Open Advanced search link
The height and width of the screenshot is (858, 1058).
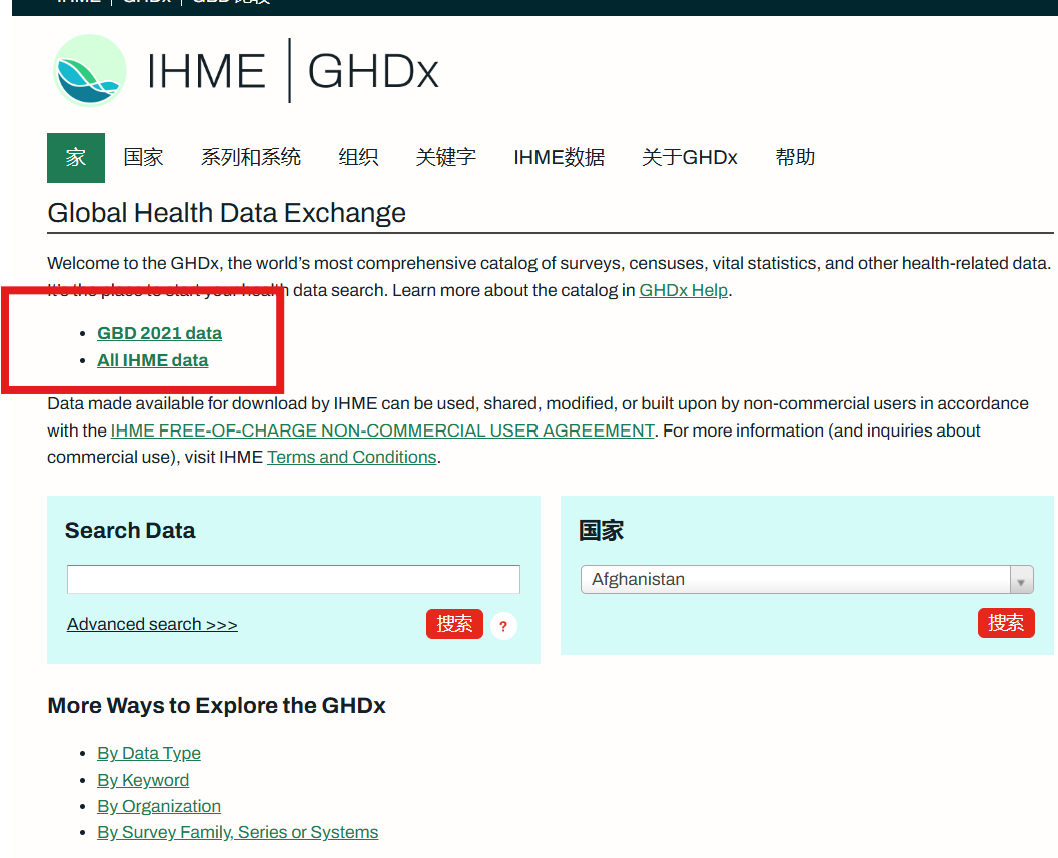pyautogui.click(x=152, y=625)
